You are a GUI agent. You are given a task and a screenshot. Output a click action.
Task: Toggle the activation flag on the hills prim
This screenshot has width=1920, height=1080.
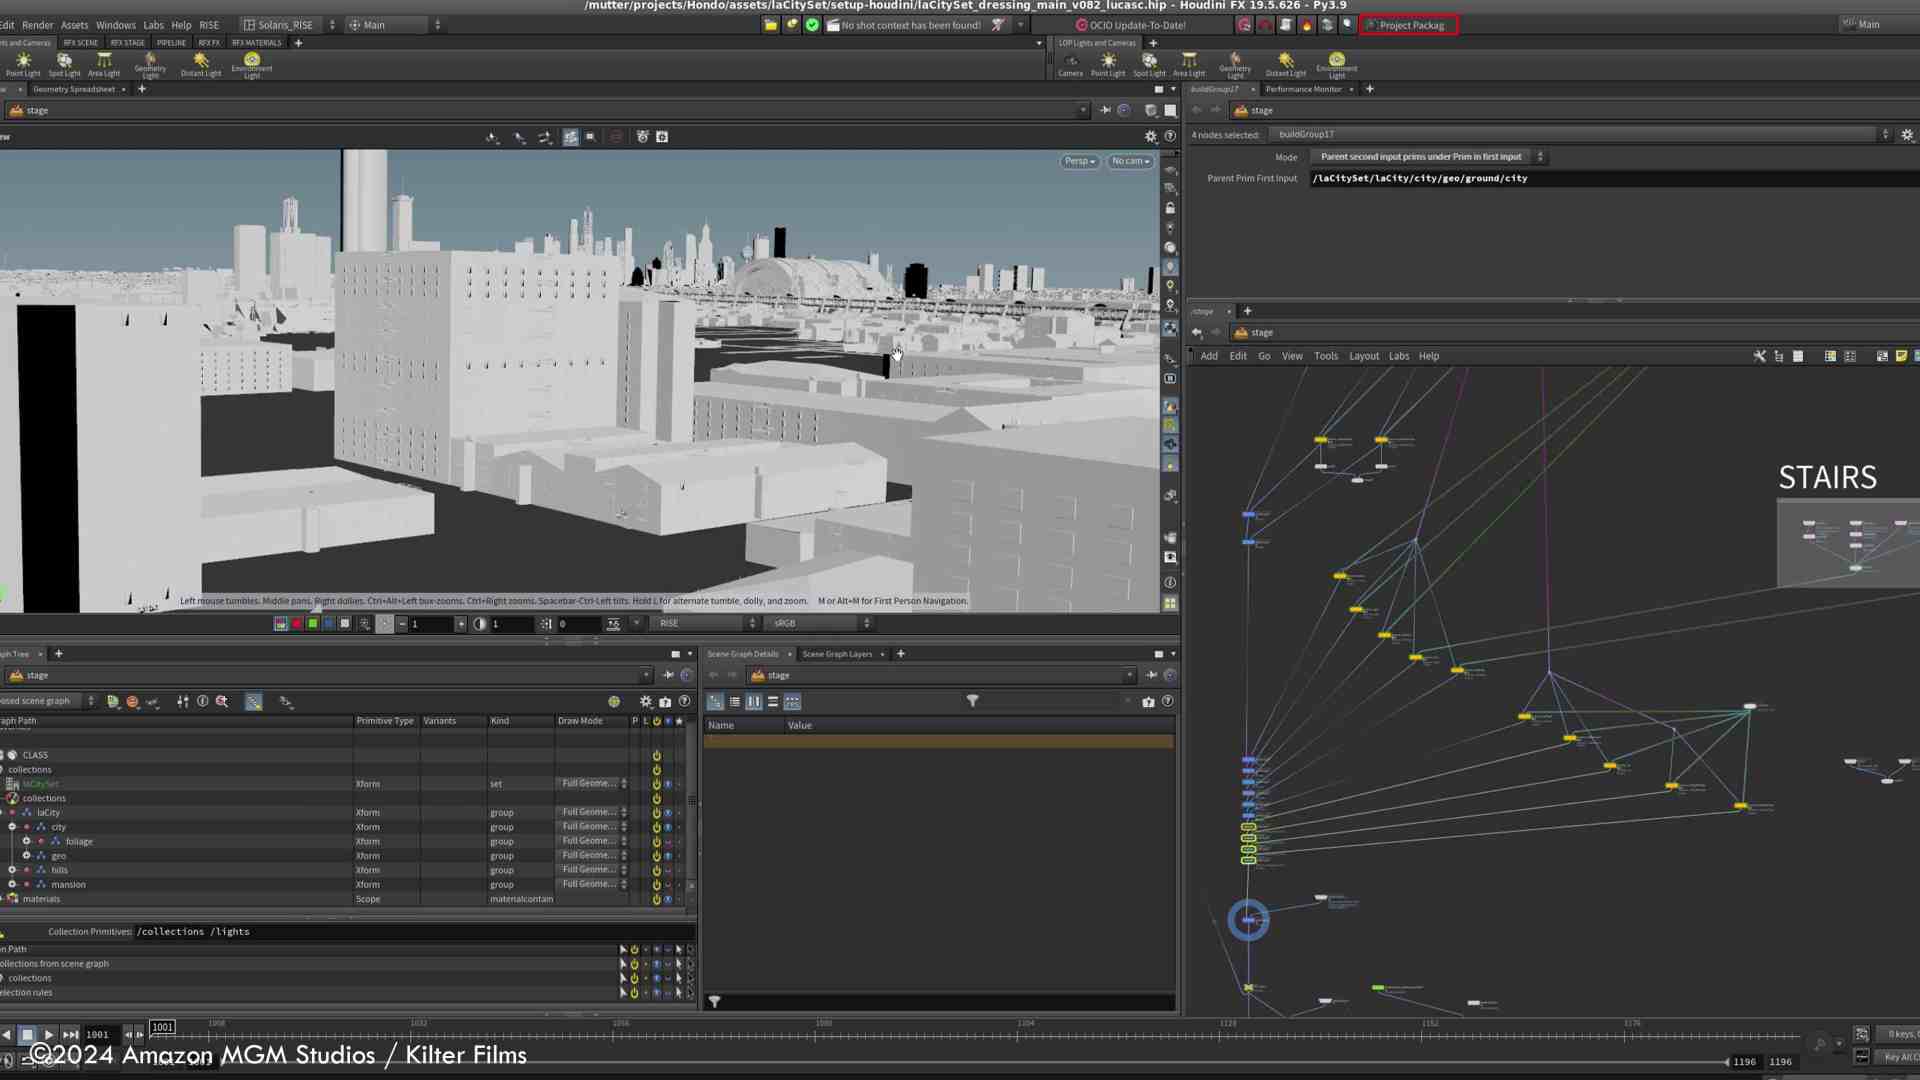pos(657,870)
